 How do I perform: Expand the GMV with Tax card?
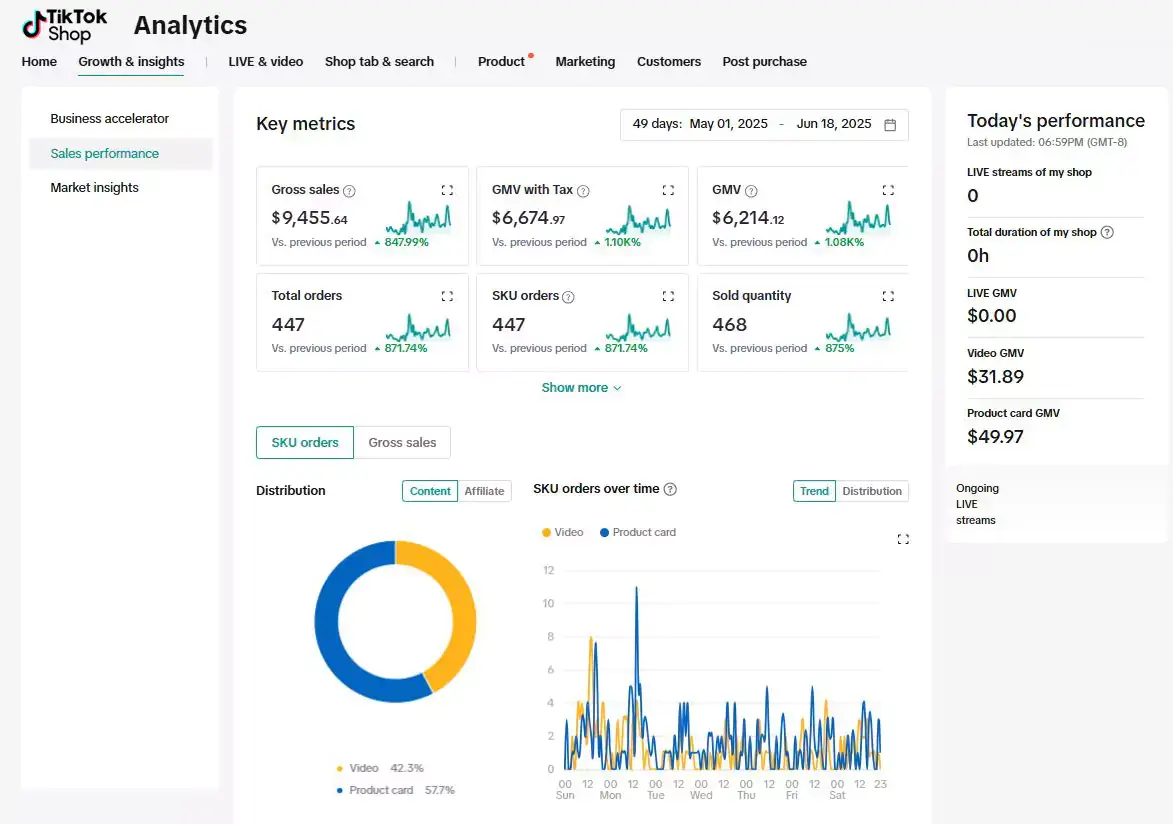668,190
